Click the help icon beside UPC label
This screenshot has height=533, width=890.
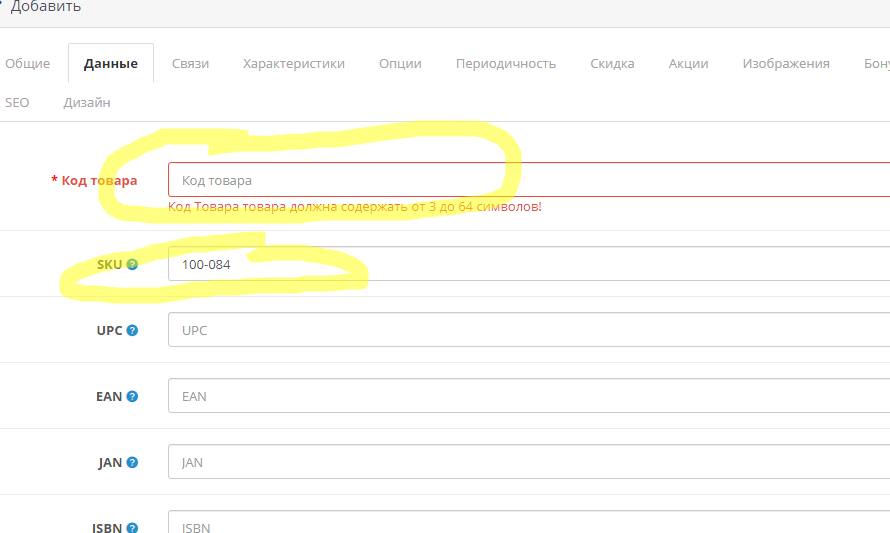coord(132,330)
